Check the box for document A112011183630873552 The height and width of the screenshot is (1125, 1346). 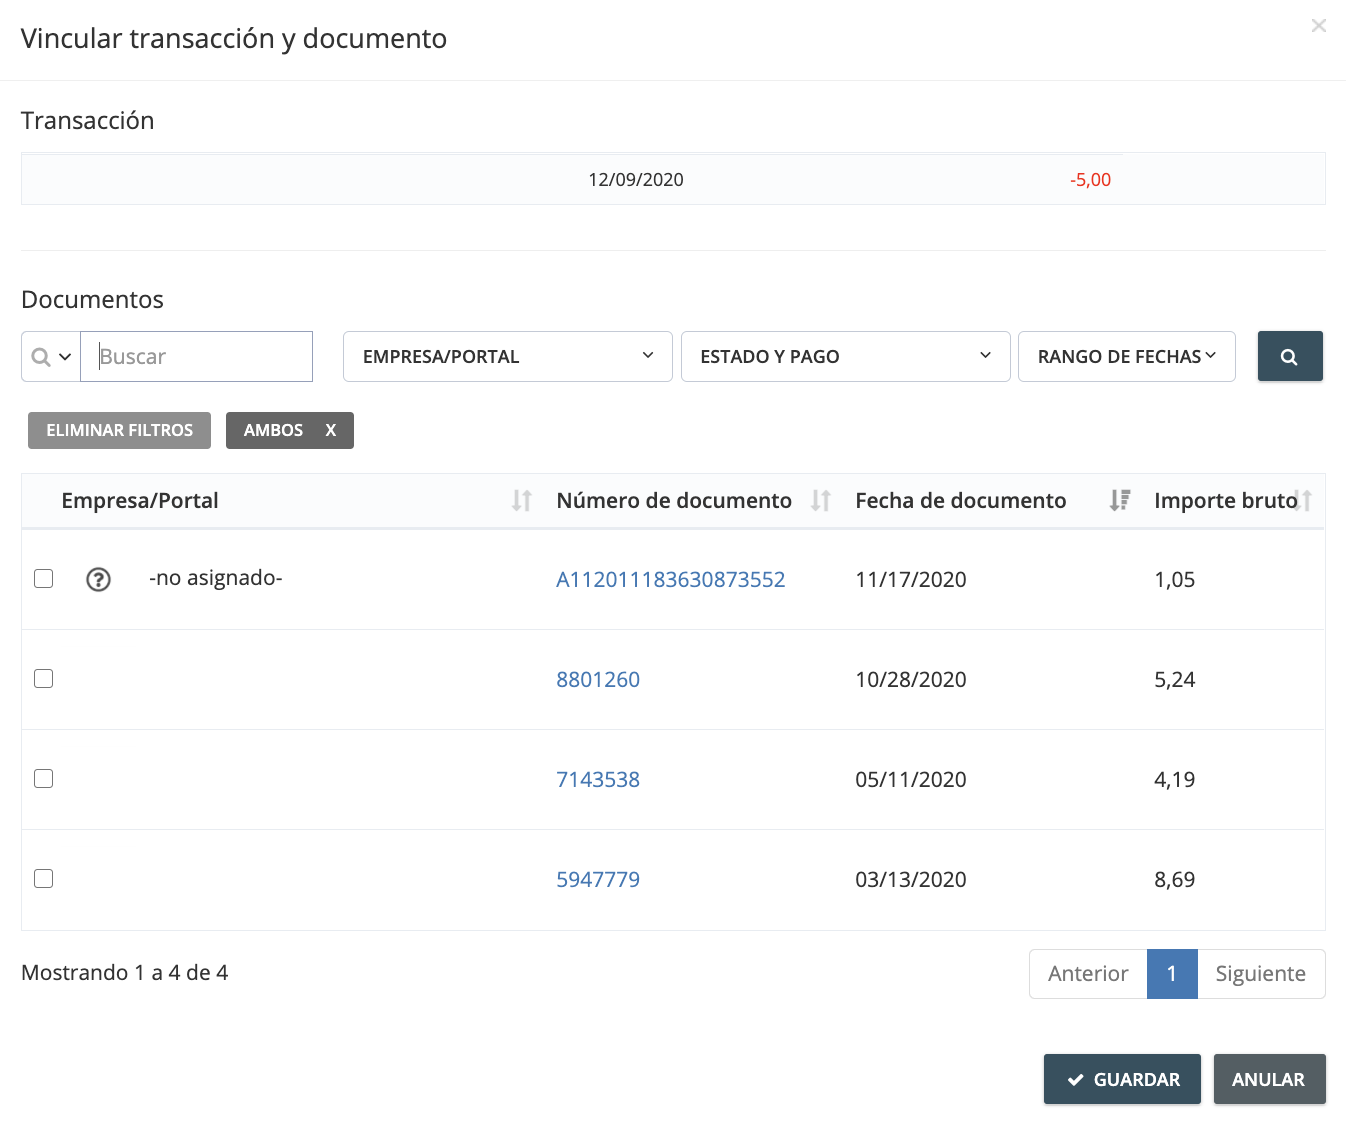(44, 579)
